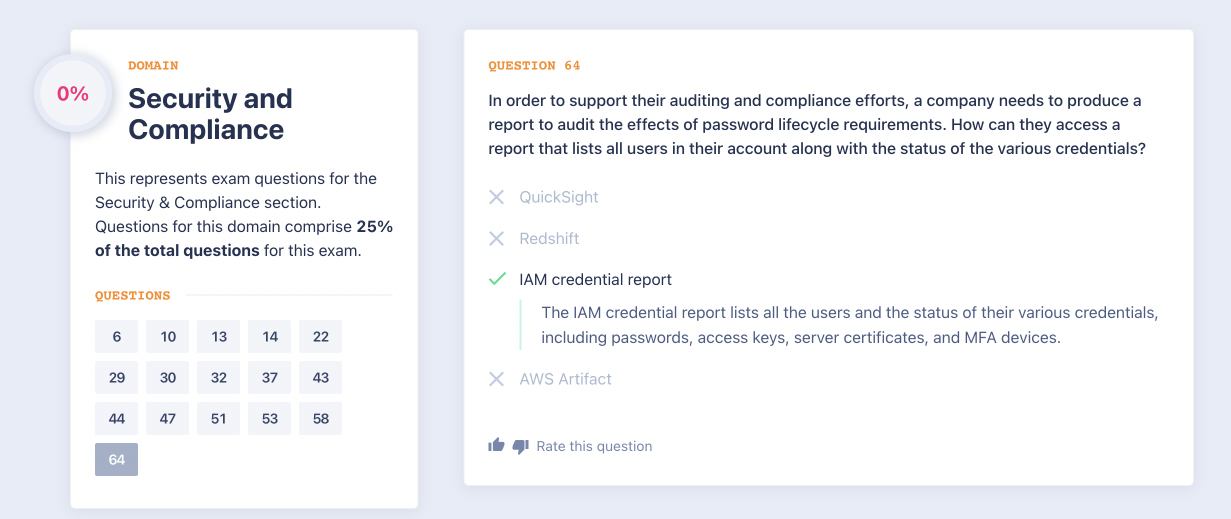The image size is (1231, 519).
Task: Click the X icon beside AWS Artifact
Action: 496,379
